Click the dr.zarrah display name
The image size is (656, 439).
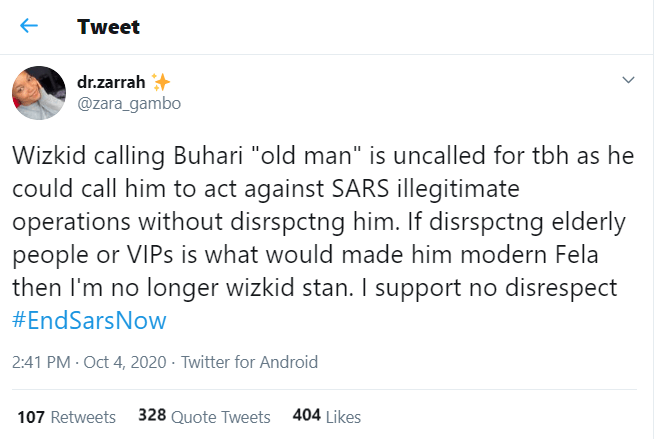pyautogui.click(x=108, y=83)
